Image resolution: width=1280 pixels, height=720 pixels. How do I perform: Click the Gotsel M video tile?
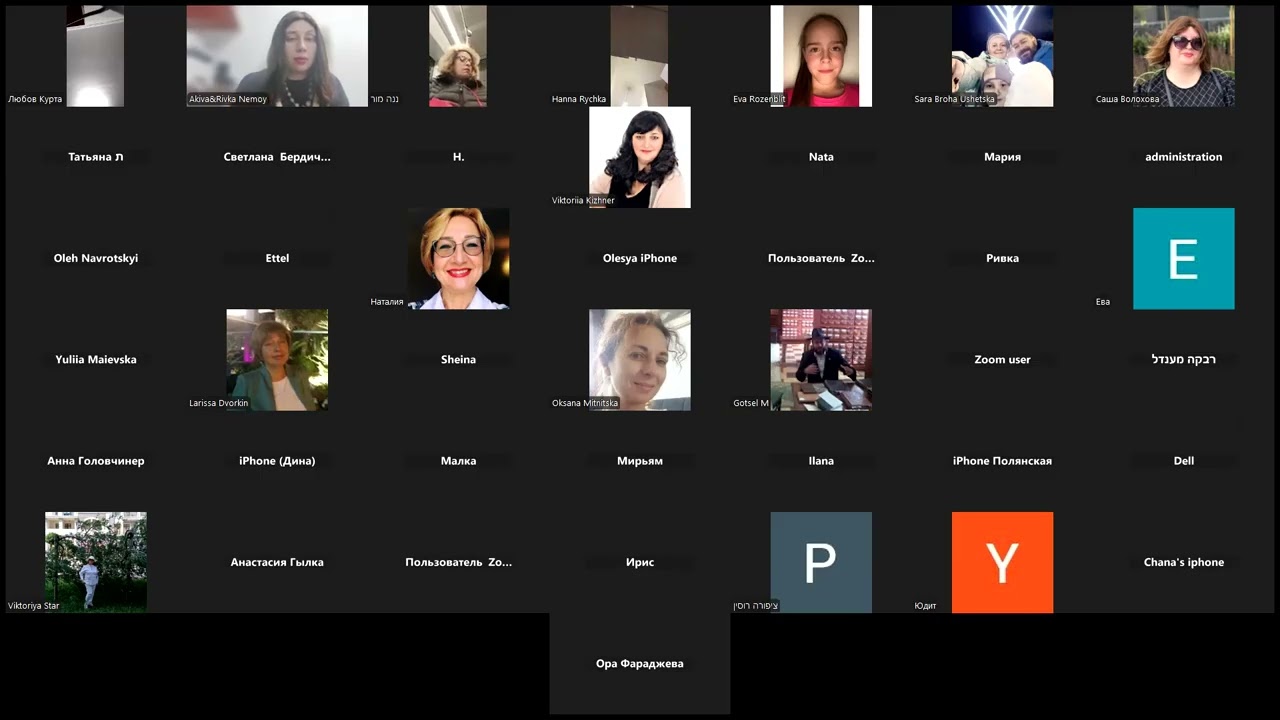(x=821, y=359)
